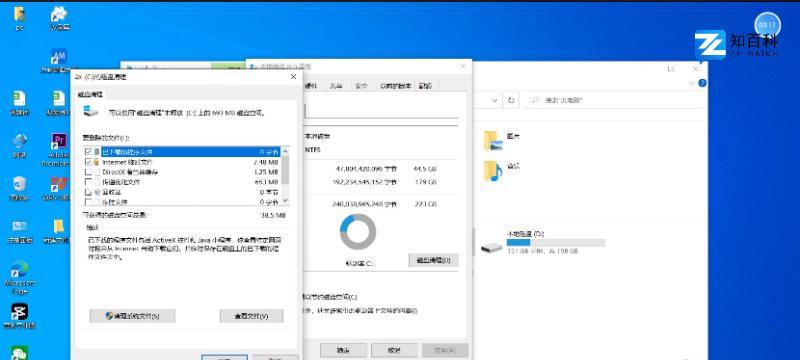Image resolution: width=800 pixels, height=360 pixels.
Task: Click the refresh icon next to address bar
Action: 511,100
